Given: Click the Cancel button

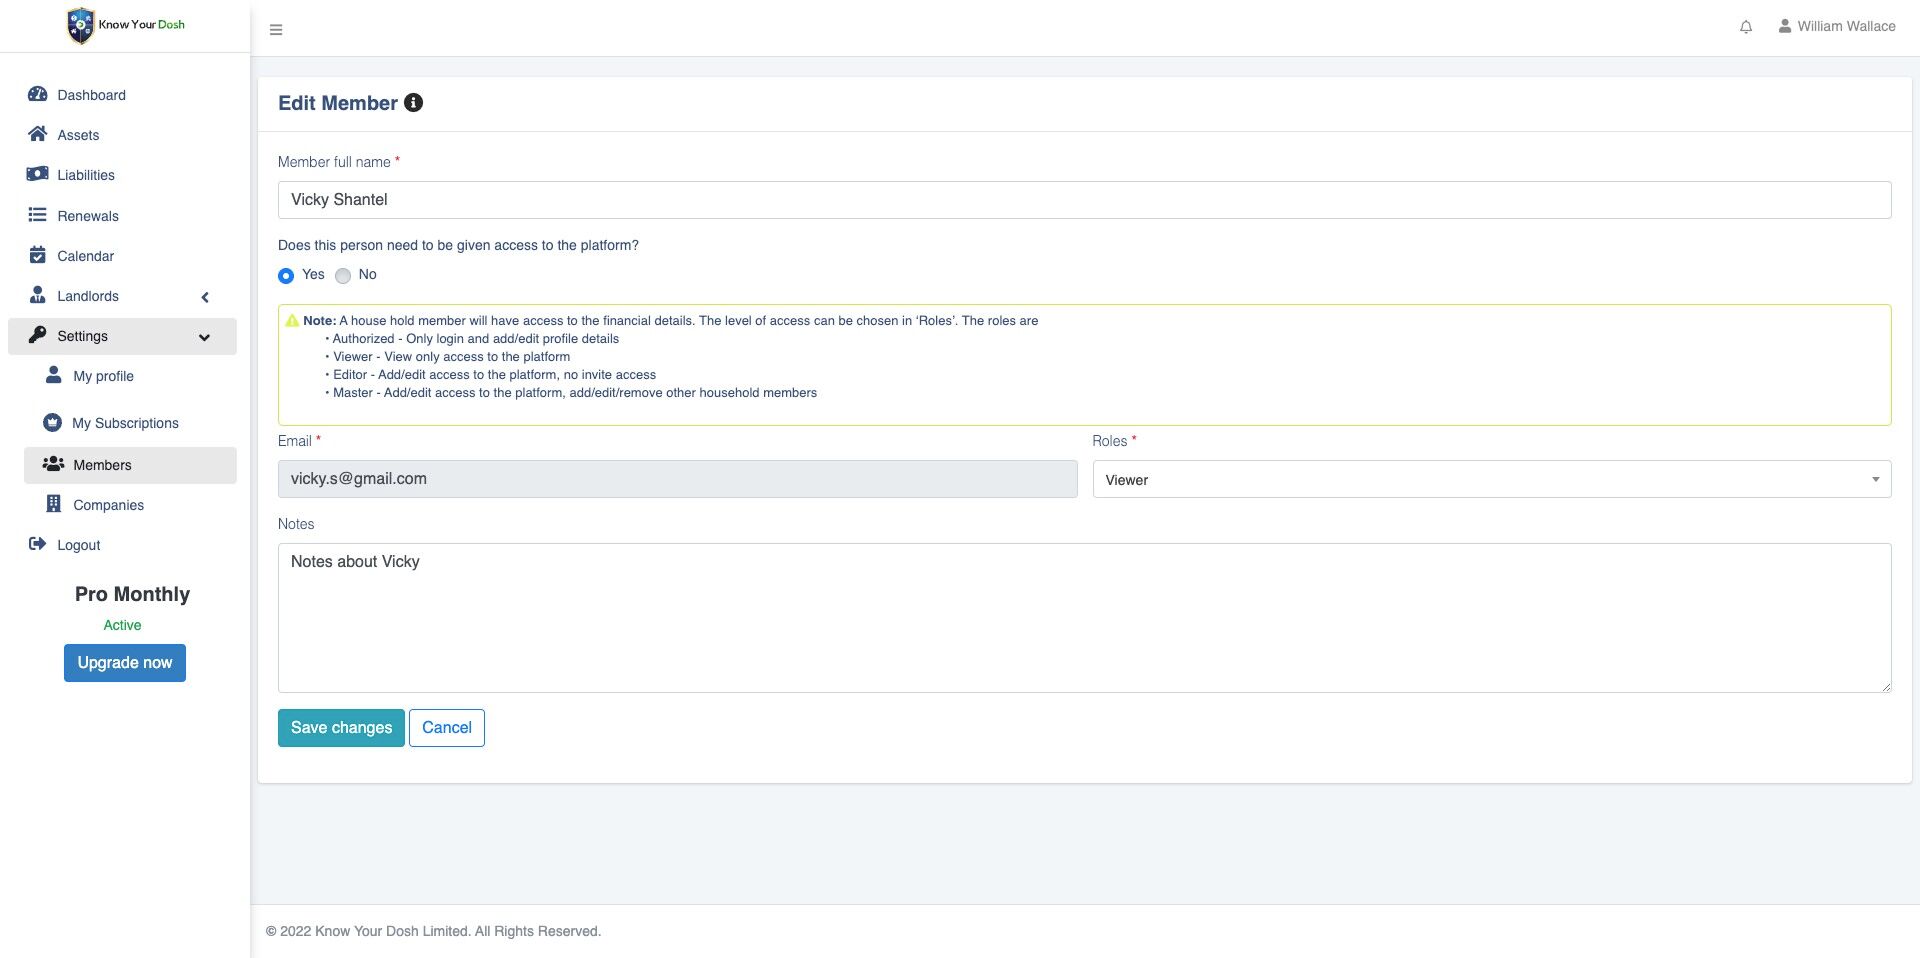Looking at the screenshot, I should pos(446,728).
